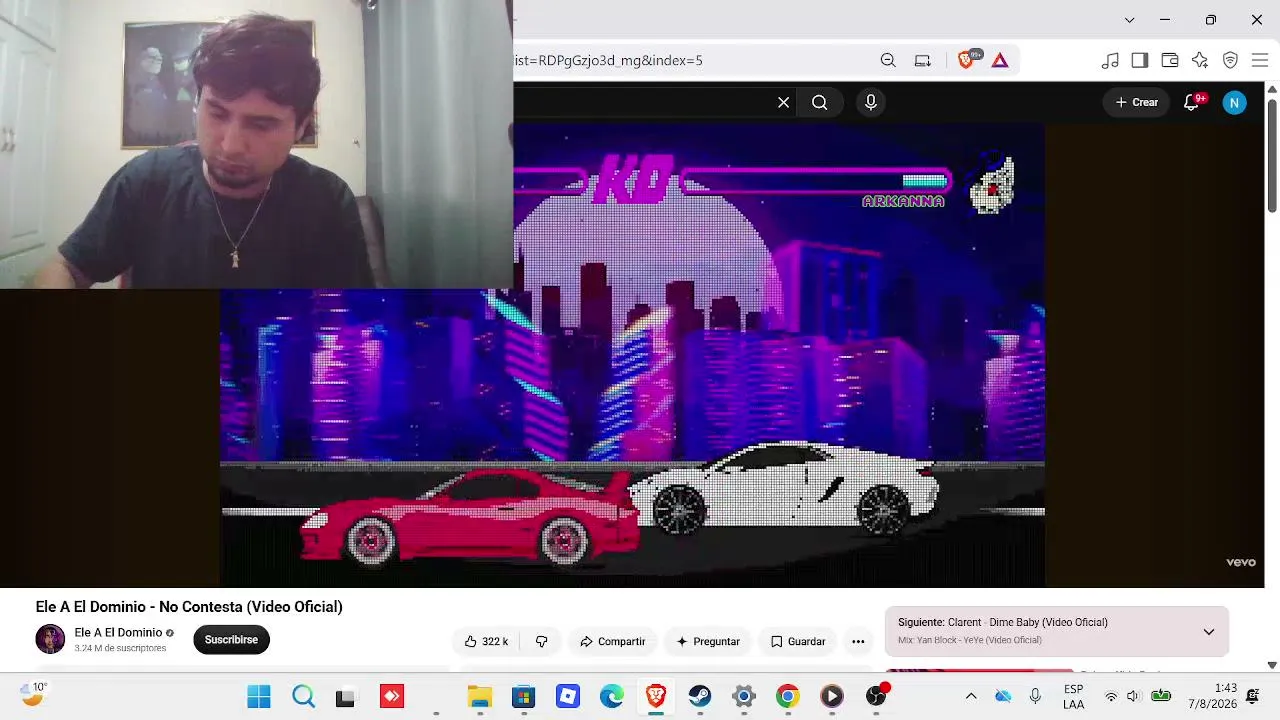Save video with Guardar button

(798, 641)
